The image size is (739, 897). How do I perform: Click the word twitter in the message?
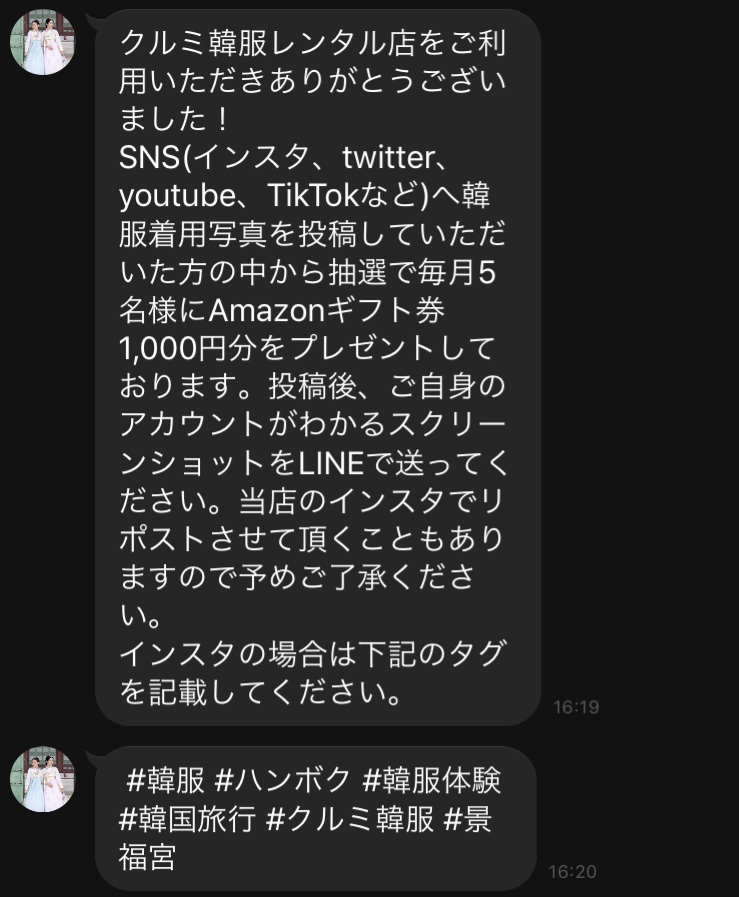coord(388,157)
